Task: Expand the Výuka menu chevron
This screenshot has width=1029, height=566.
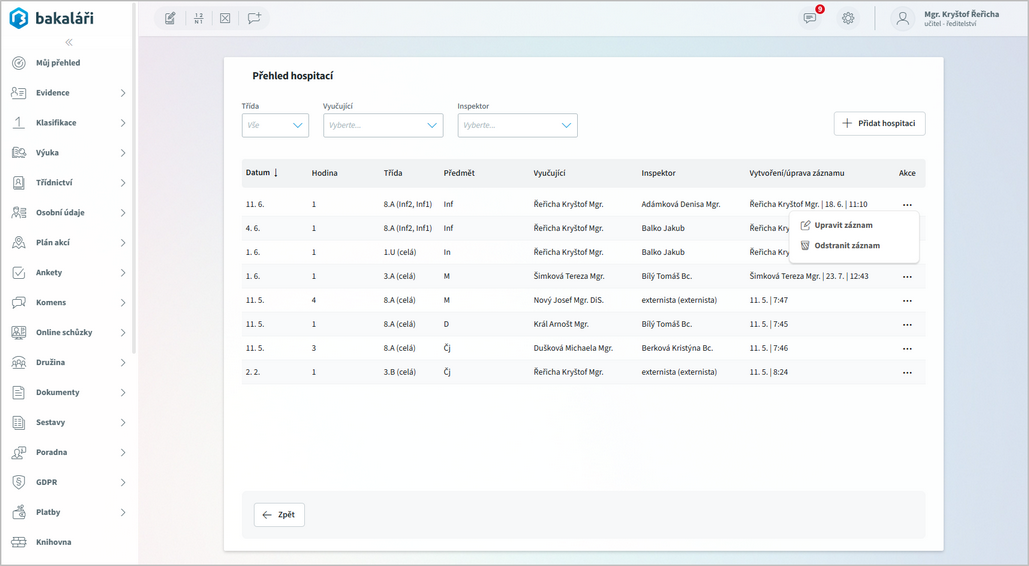Action: pyautogui.click(x=123, y=153)
